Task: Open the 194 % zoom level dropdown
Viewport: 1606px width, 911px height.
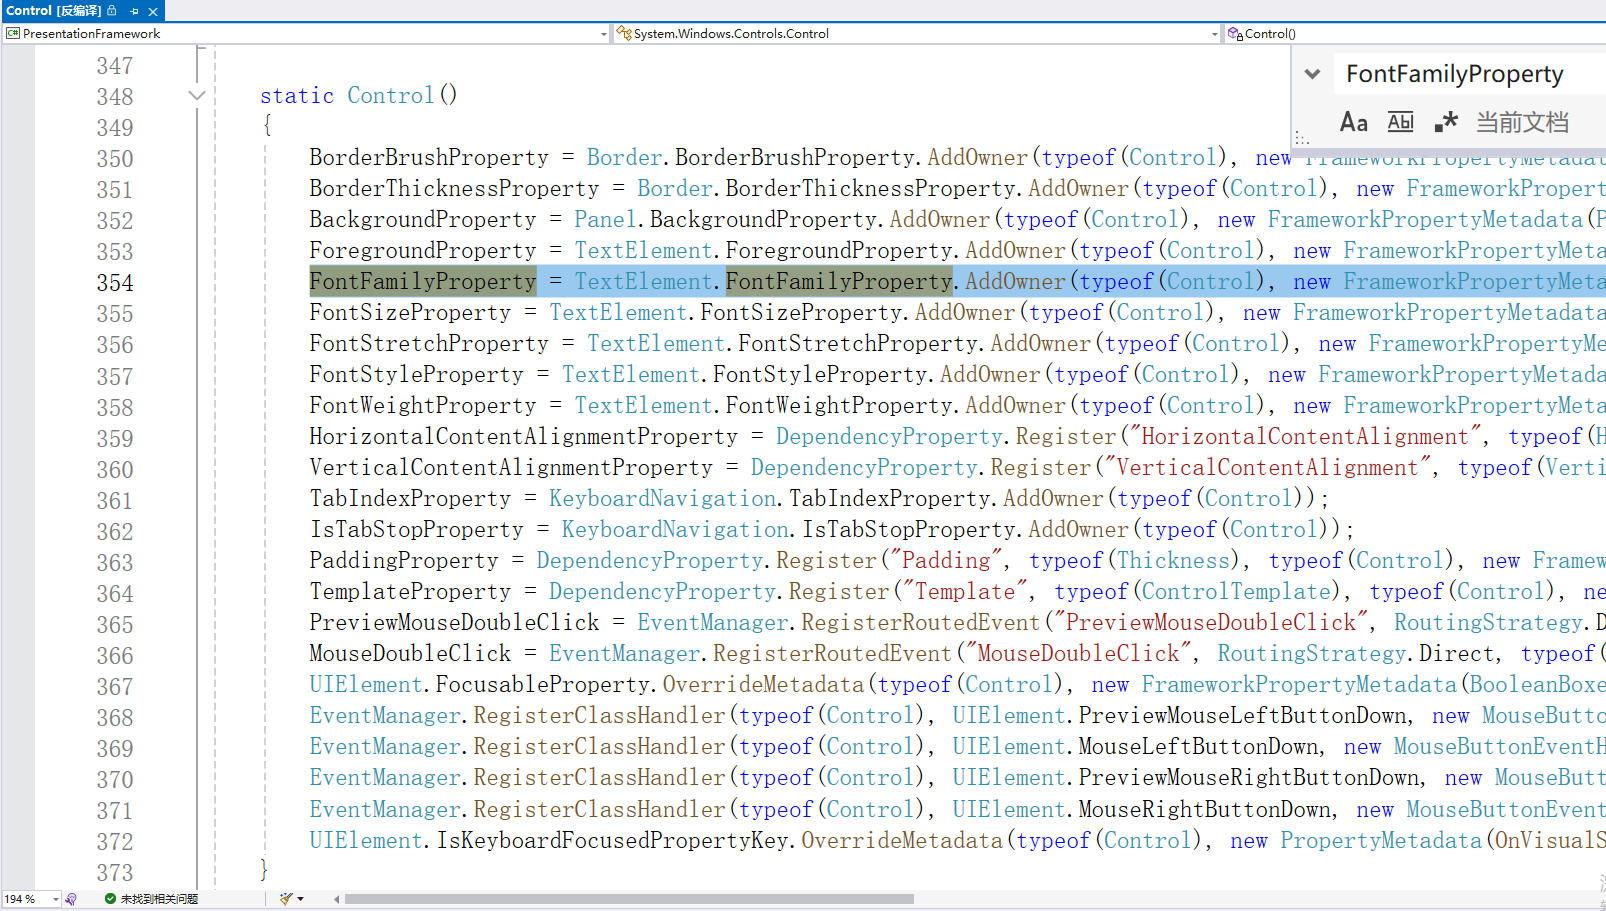Action: (55, 899)
